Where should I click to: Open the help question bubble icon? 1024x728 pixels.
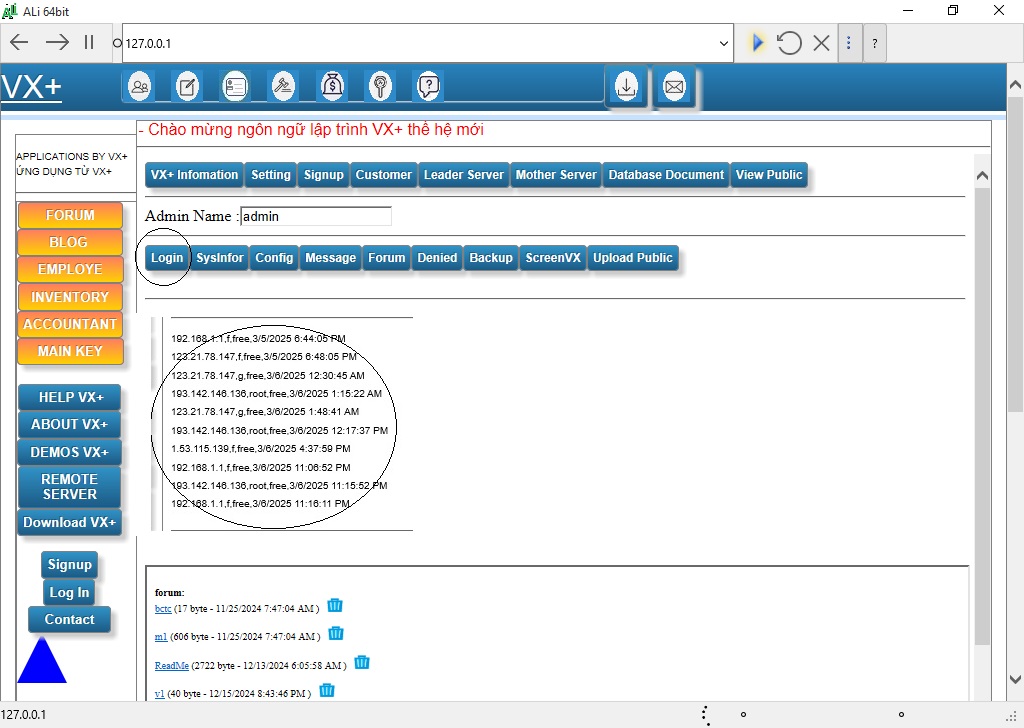coord(428,87)
